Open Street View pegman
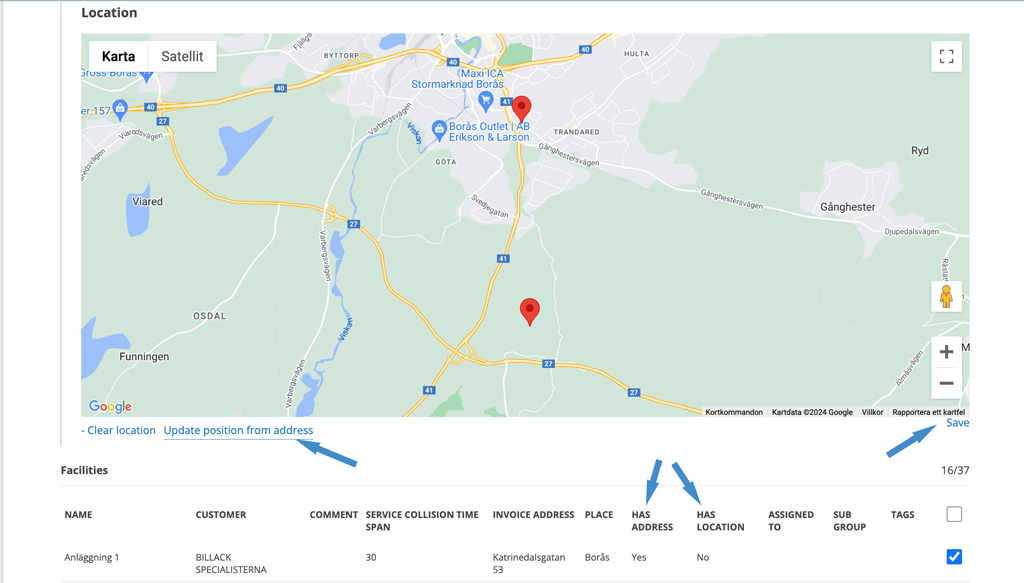 click(x=946, y=296)
